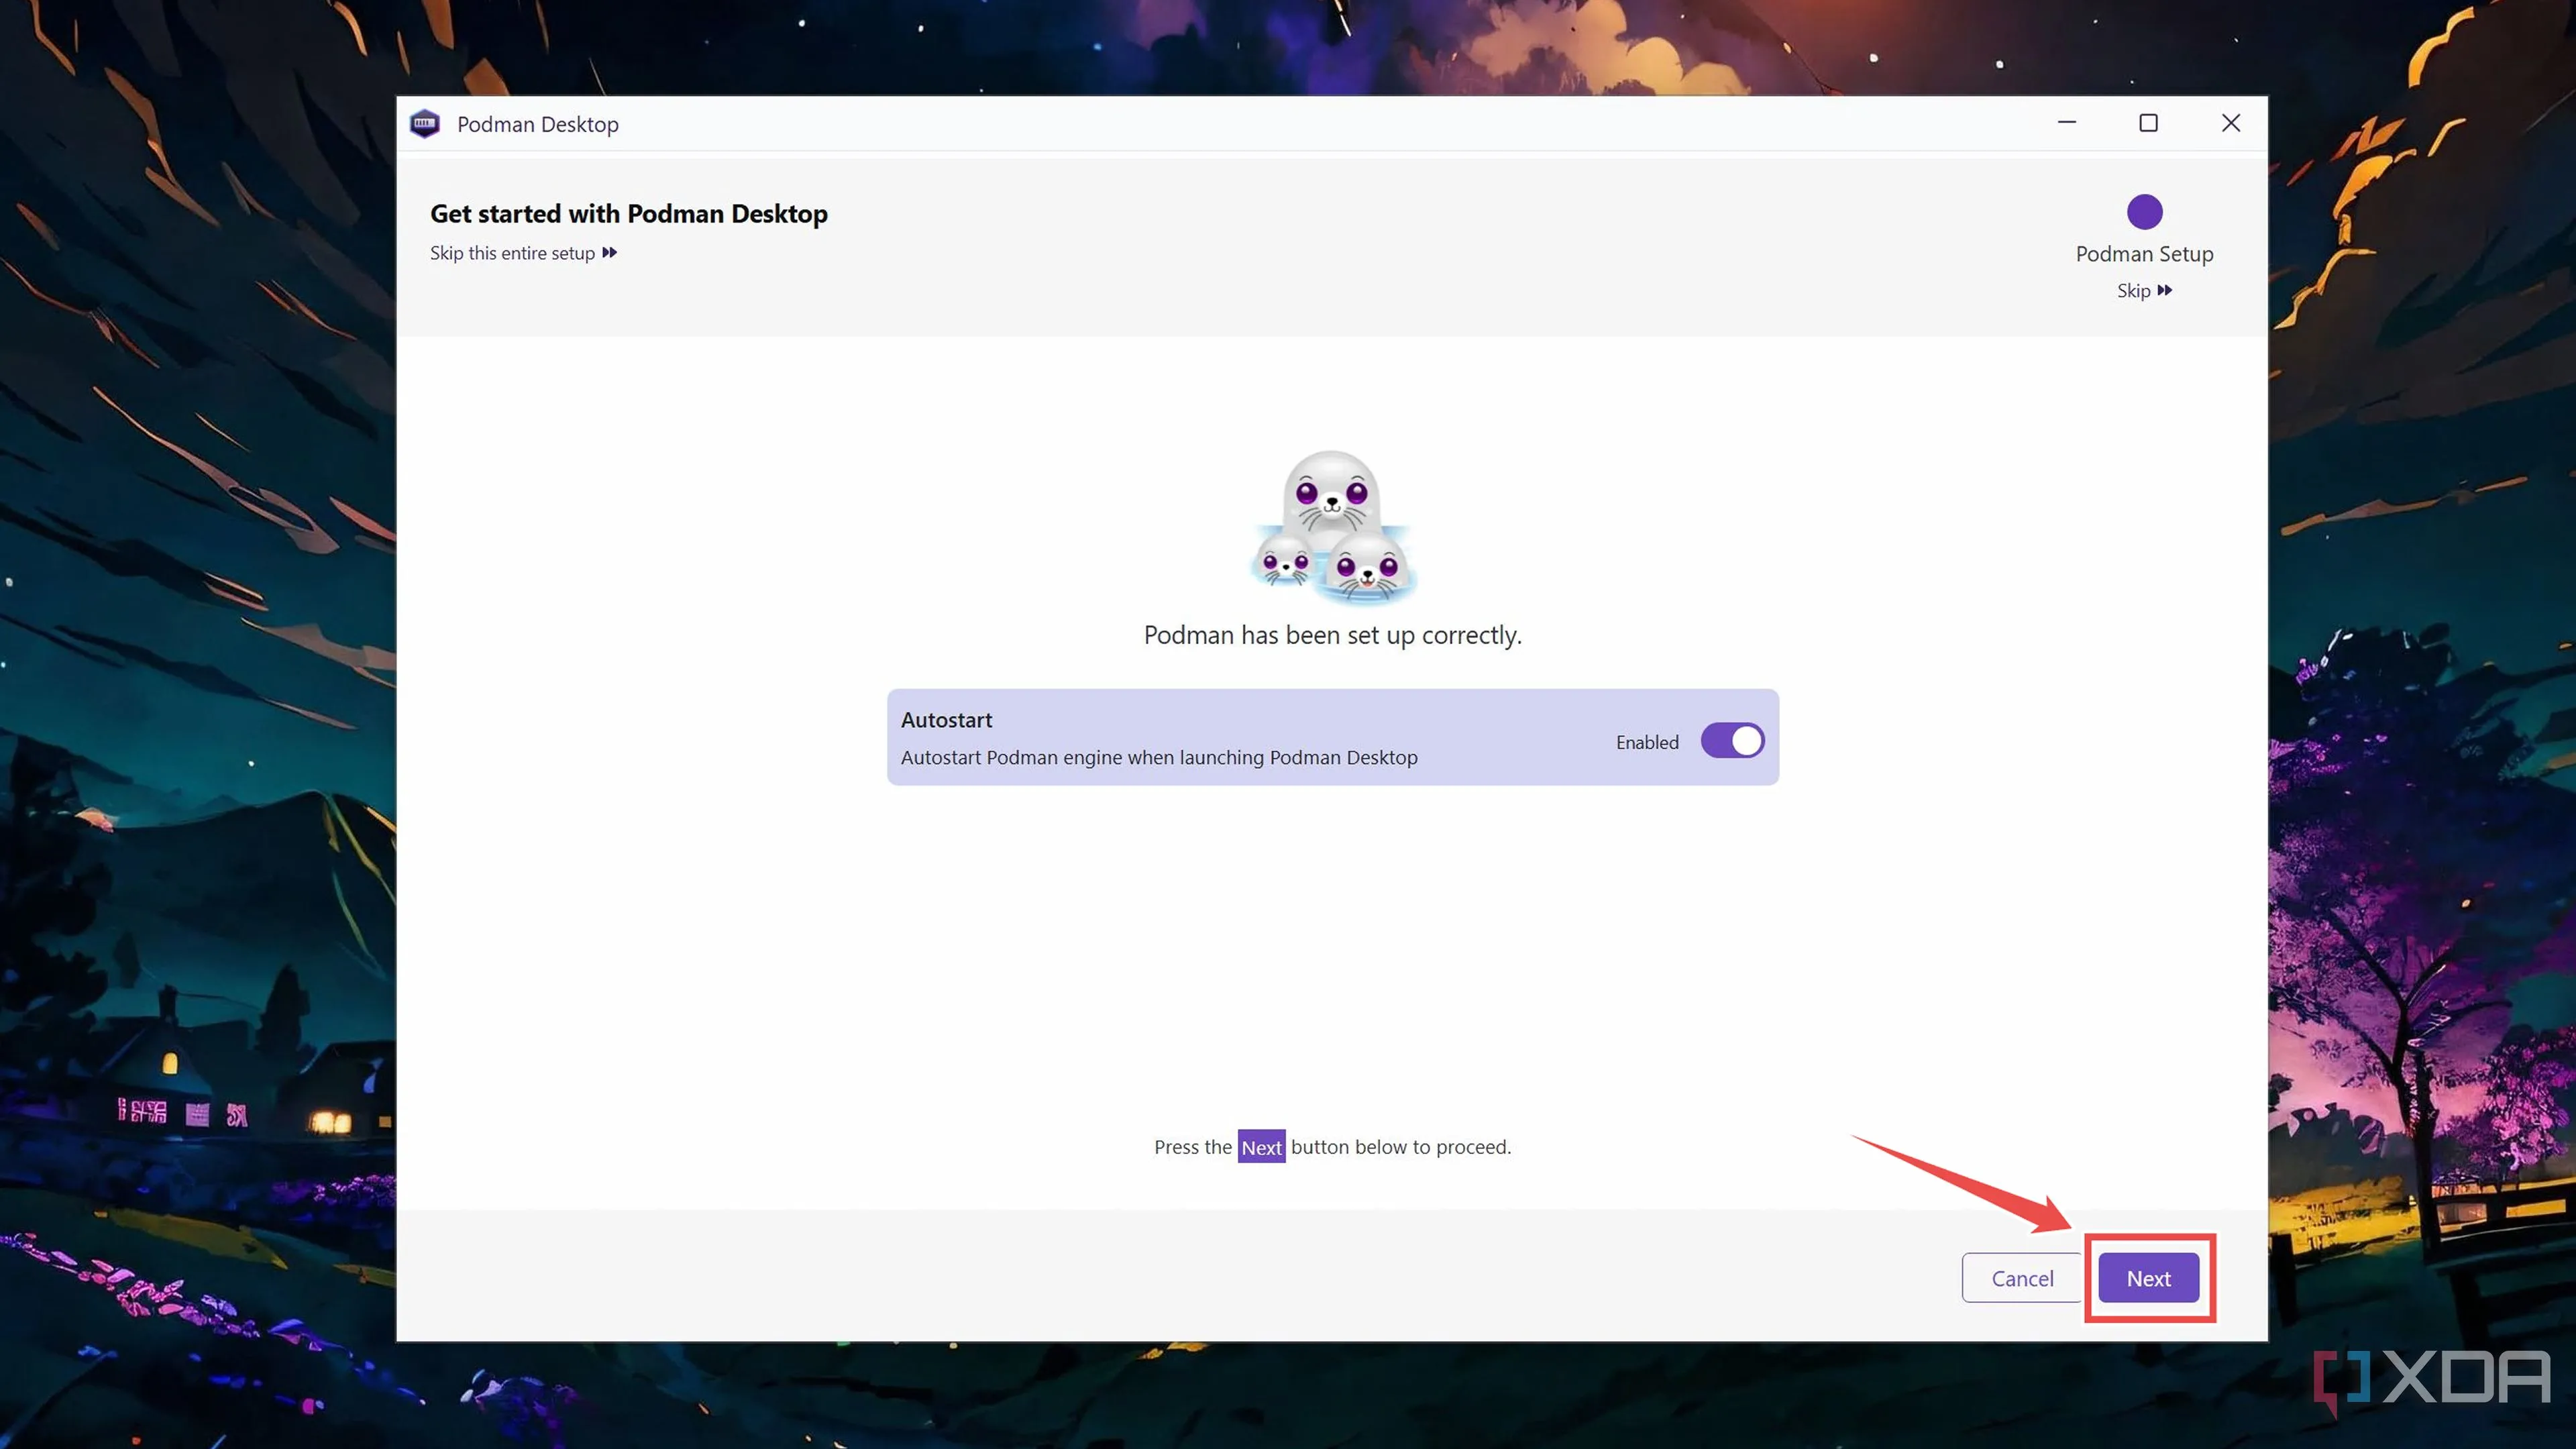Click the 'Get started with Podman Desktop' heading
This screenshot has width=2576, height=1449.
(x=629, y=214)
